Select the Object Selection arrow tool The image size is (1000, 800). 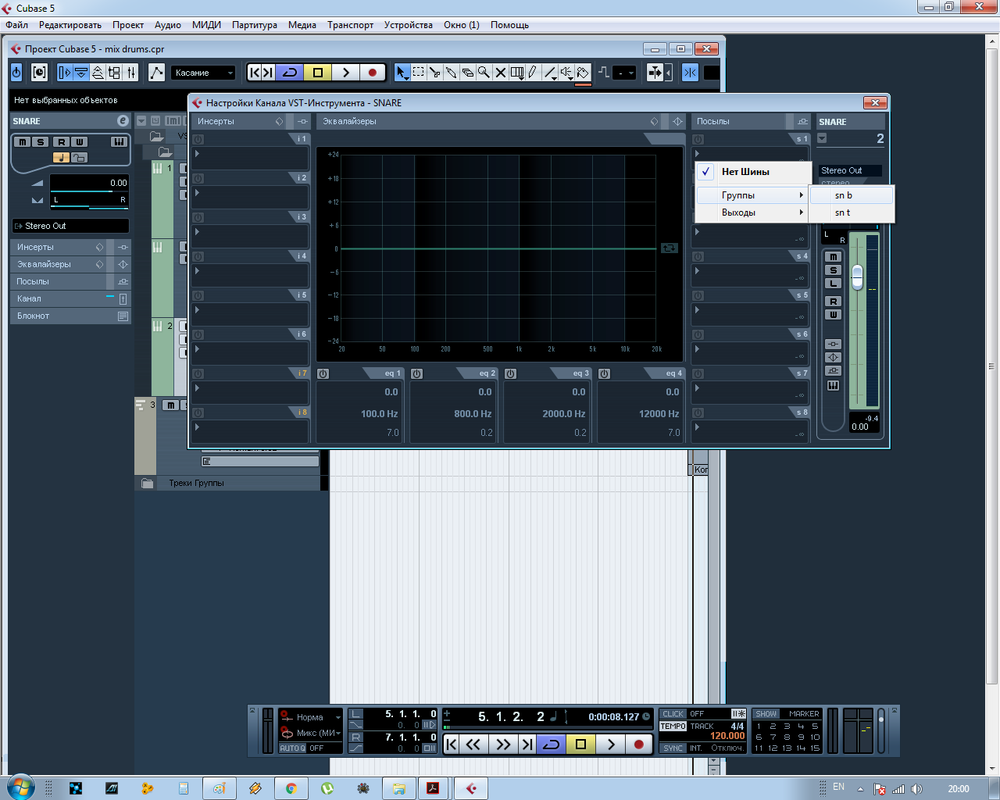pos(401,73)
